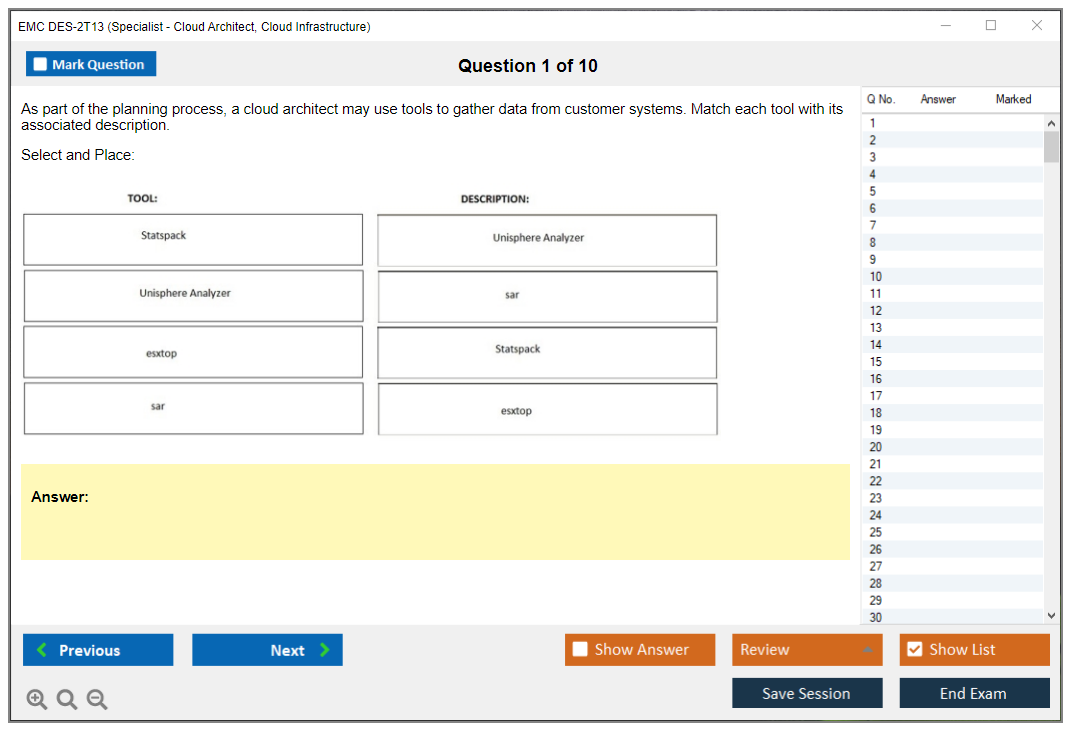Click the green left arrow on Previous
The height and width of the screenshot is (735, 1075).
coord(42,650)
